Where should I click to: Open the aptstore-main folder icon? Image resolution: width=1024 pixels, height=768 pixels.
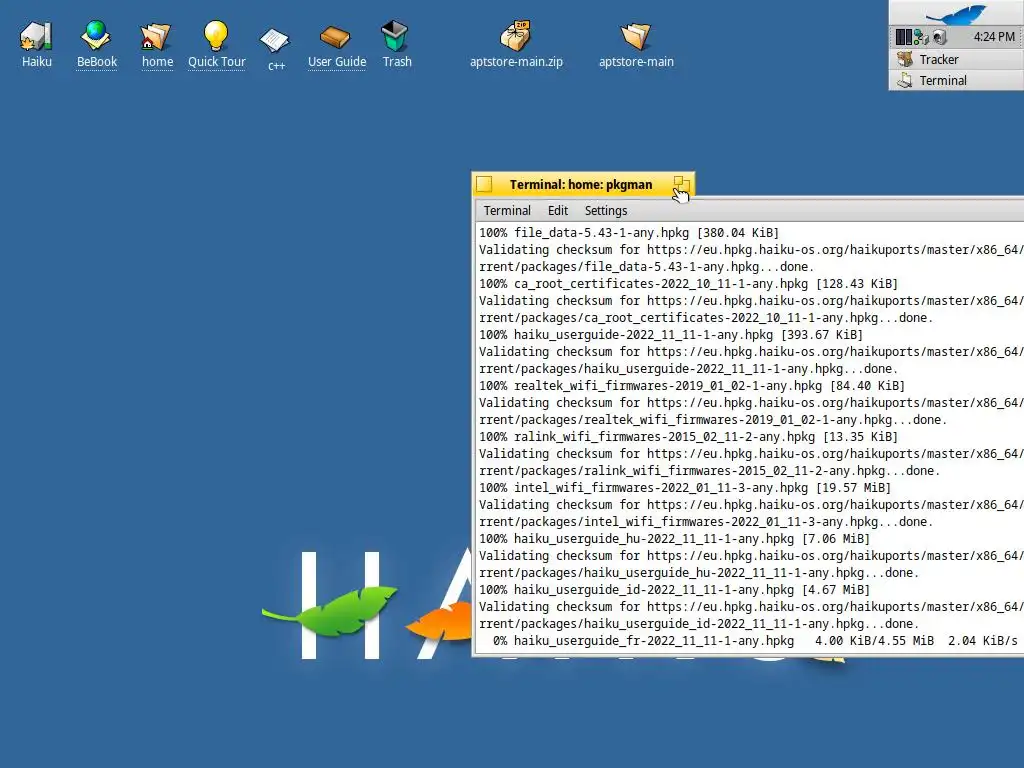635,37
